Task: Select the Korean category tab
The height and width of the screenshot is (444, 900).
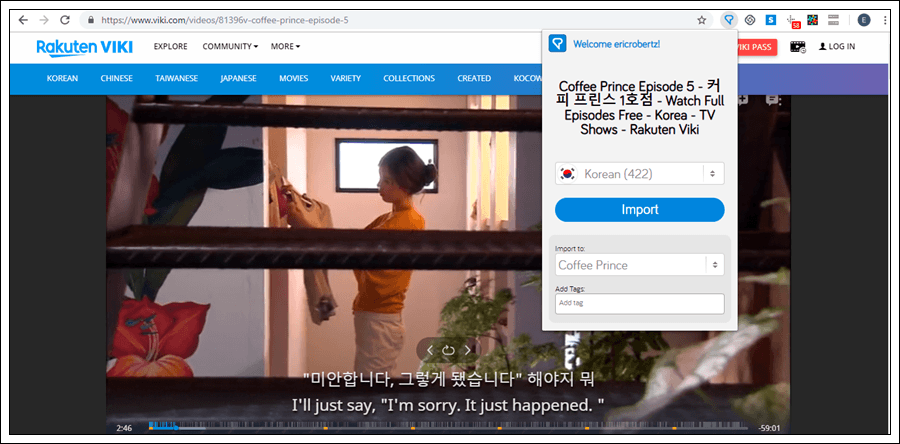Action: 62,78
